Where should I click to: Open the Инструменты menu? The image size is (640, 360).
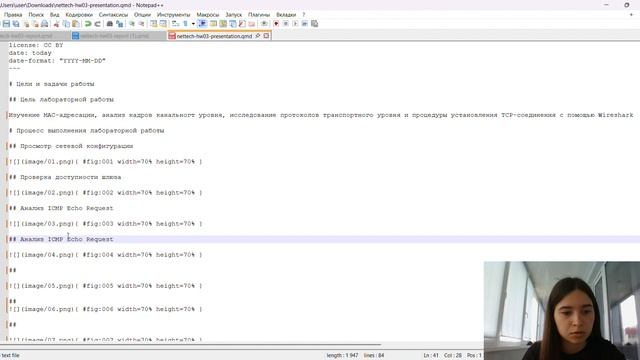pos(173,15)
